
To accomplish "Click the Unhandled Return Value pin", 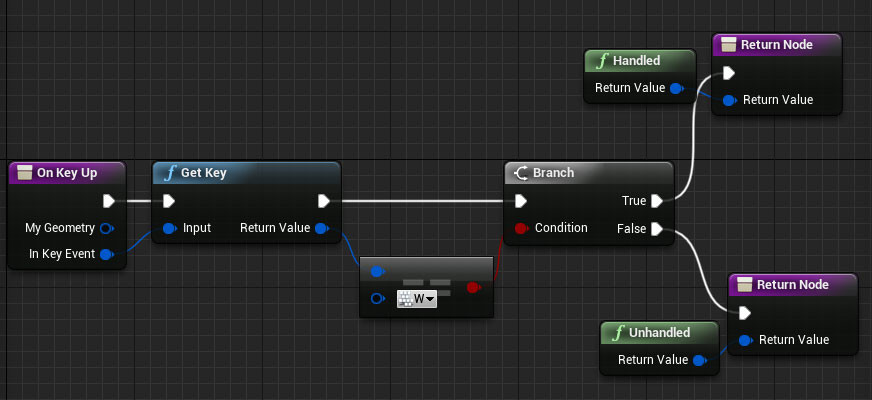I will click(699, 360).
